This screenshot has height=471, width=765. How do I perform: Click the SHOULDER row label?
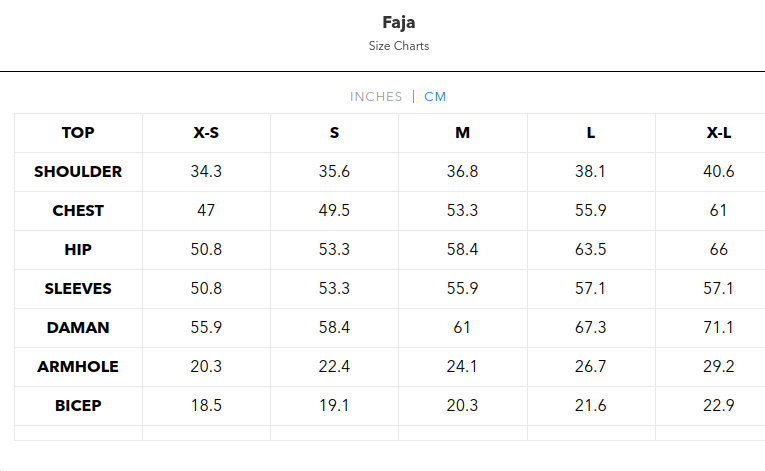(x=78, y=172)
